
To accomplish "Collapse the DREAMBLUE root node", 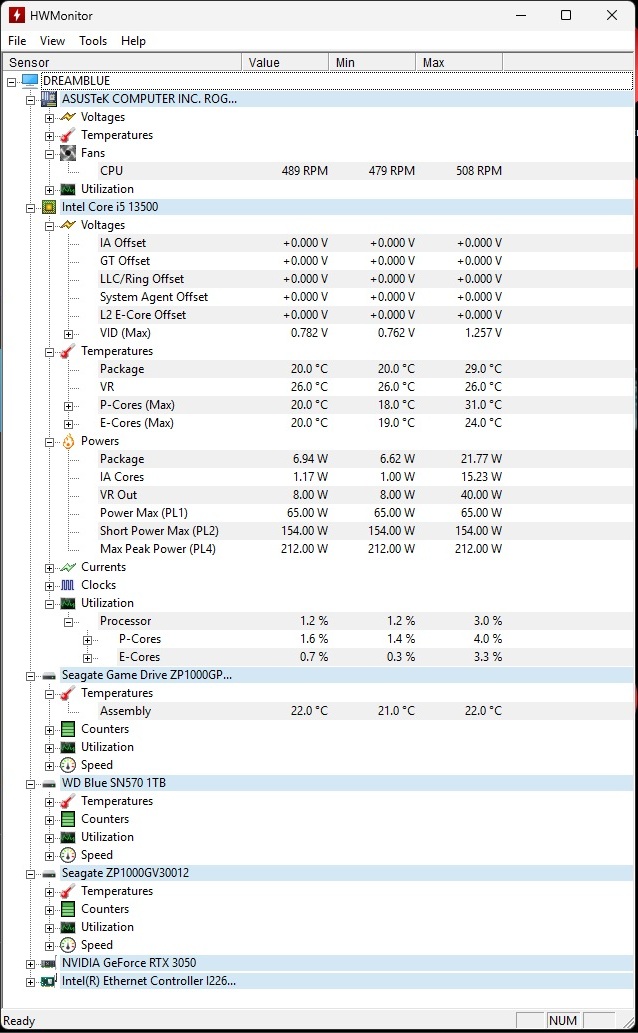I will click(11, 82).
